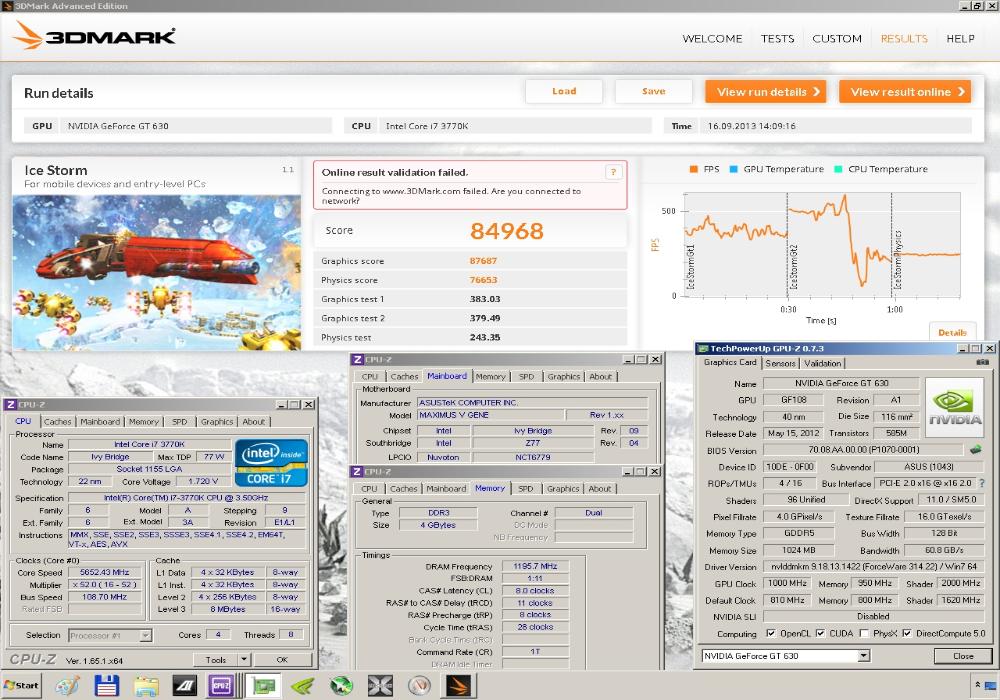Click the gray X taskbar icon
Image resolution: width=1000 pixels, height=700 pixels.
pos(380,686)
